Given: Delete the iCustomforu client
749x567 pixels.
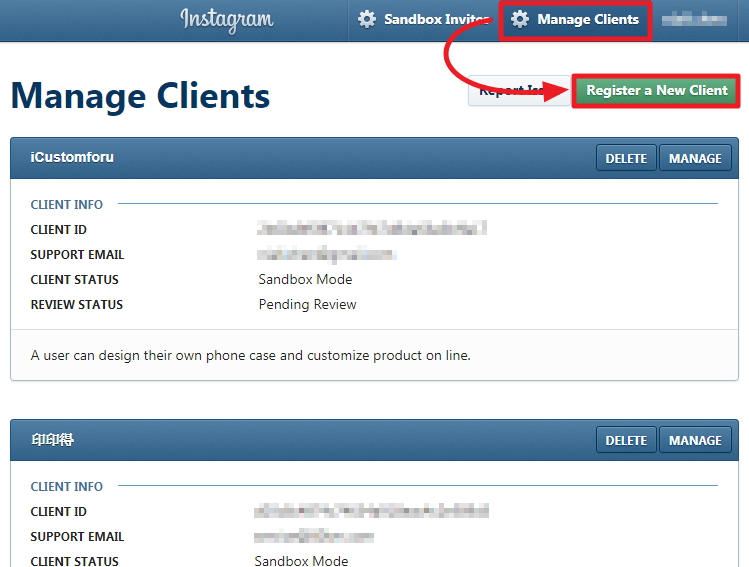Looking at the screenshot, I should coord(626,158).
